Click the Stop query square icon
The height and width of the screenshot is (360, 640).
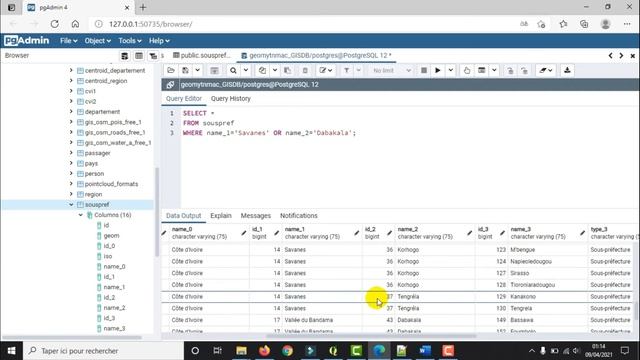click(x=424, y=71)
